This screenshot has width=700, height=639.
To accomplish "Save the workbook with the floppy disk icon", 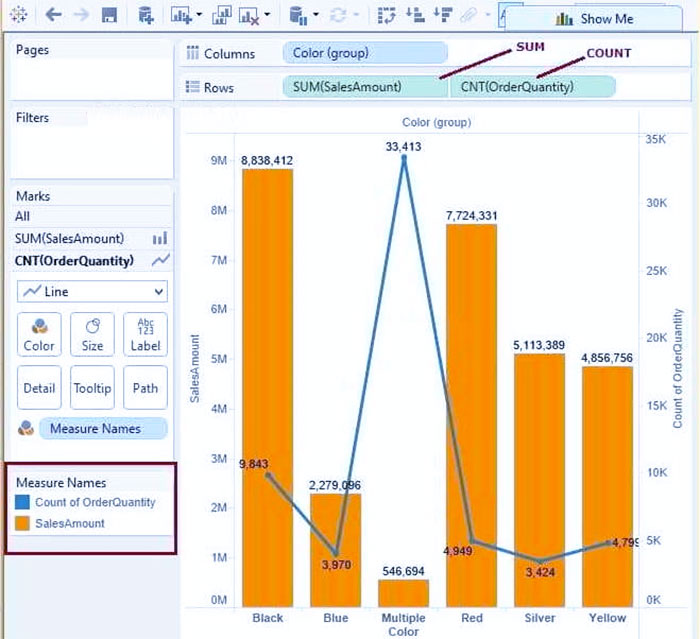I will pyautogui.click(x=109, y=15).
